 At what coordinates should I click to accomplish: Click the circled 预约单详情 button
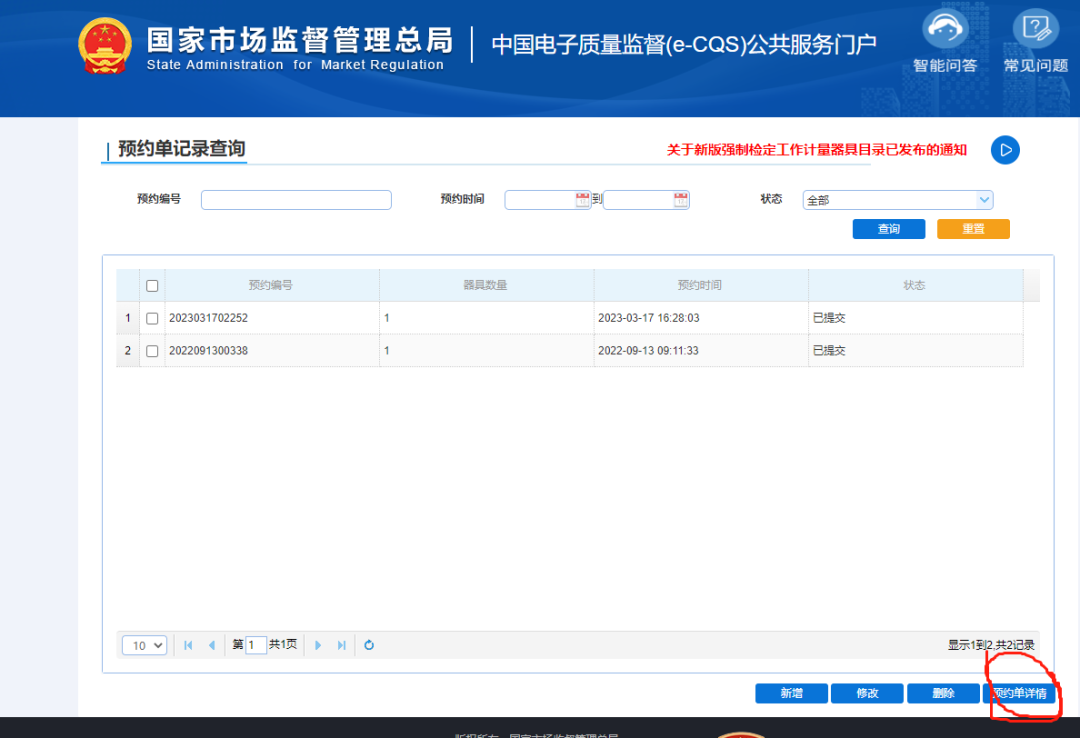click(x=1021, y=693)
